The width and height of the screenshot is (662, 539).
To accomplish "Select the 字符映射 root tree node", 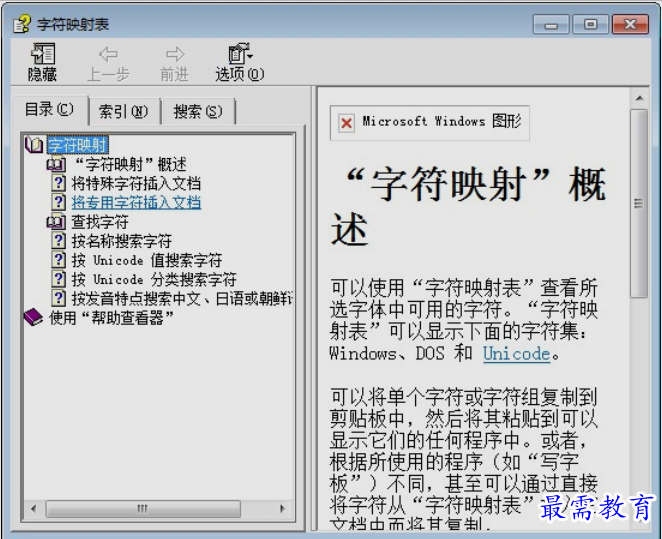I will 77,145.
